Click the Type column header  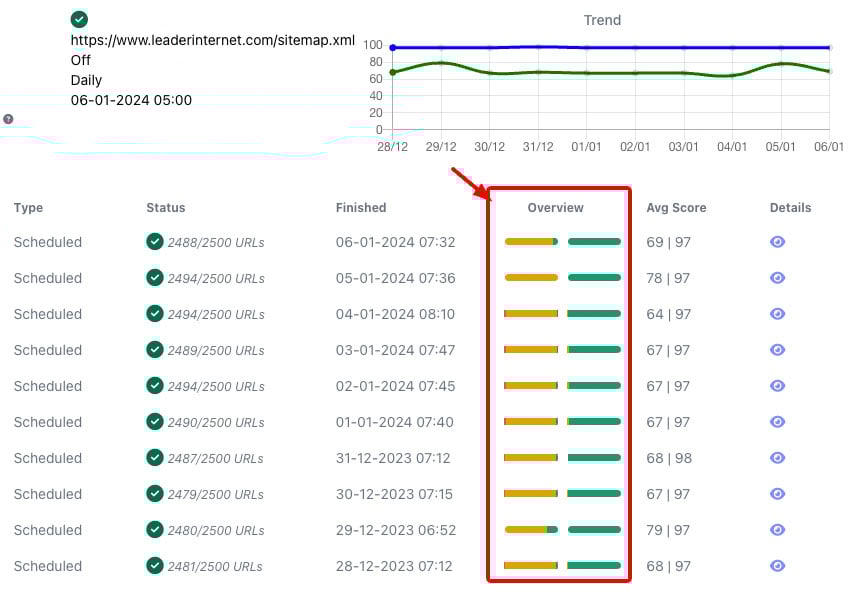(x=28, y=208)
